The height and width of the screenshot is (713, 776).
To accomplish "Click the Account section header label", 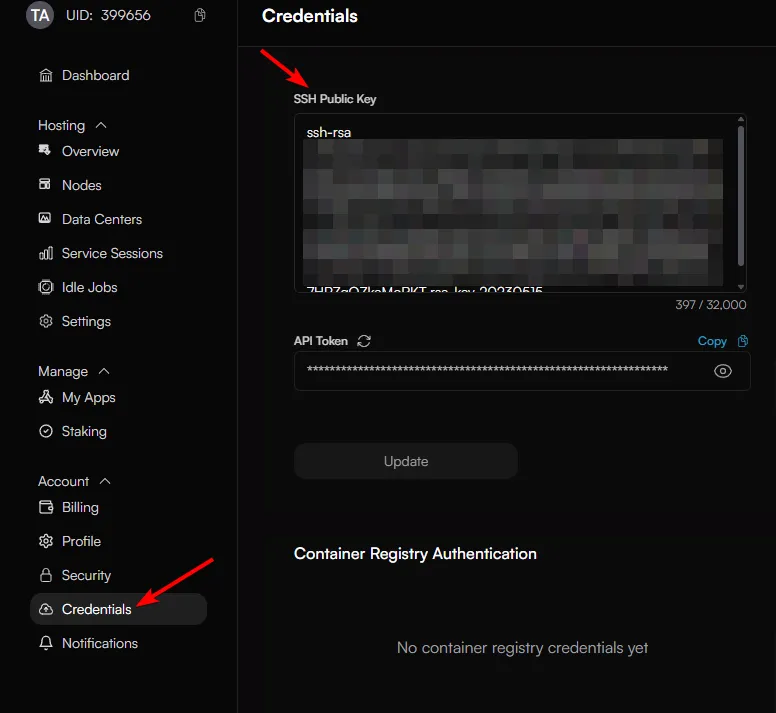I will tap(63, 481).
